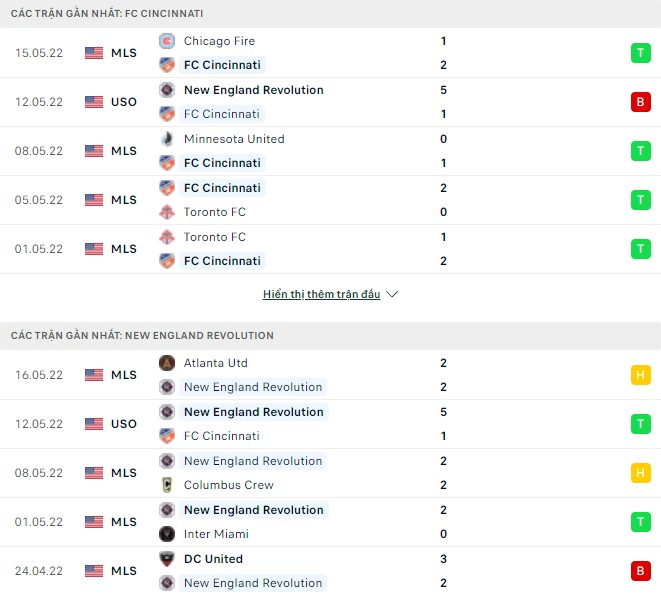Viewport: 661px width, 594px height.
Task: Click red B badge in FC Cincinnati section
Action: [x=640, y=102]
